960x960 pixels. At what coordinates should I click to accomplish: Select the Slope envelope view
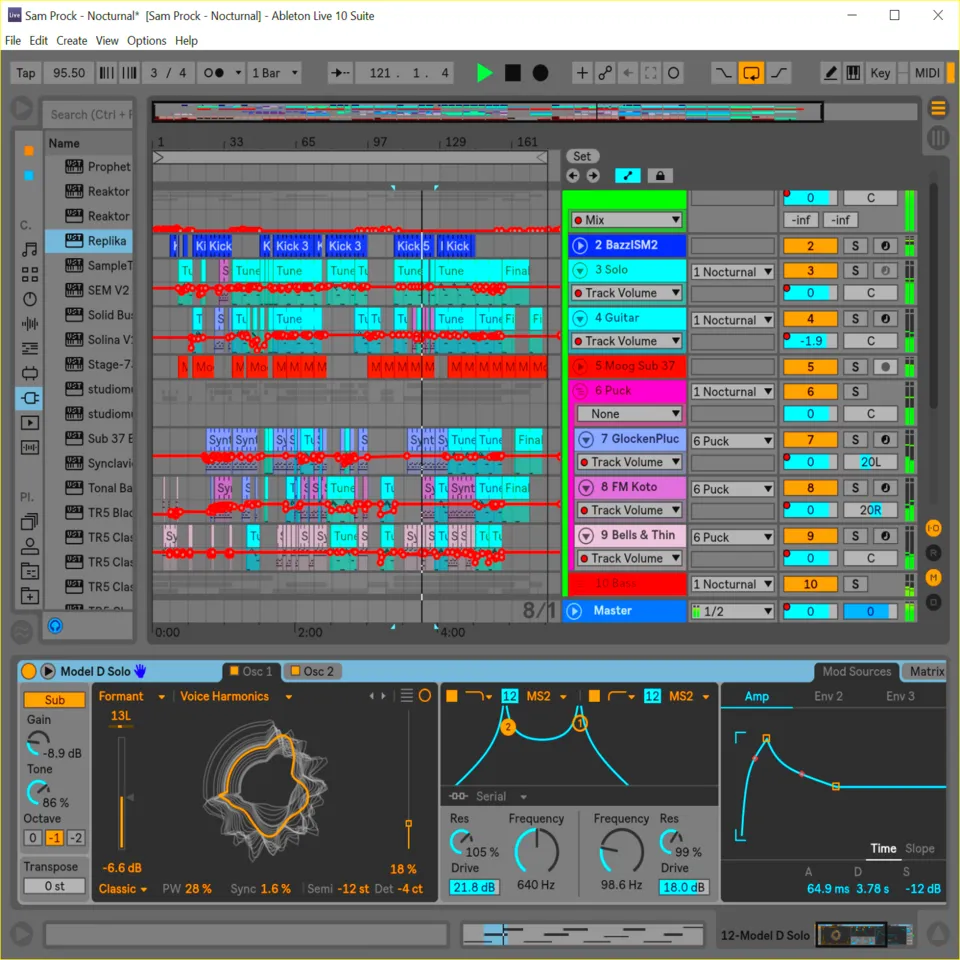(x=920, y=849)
